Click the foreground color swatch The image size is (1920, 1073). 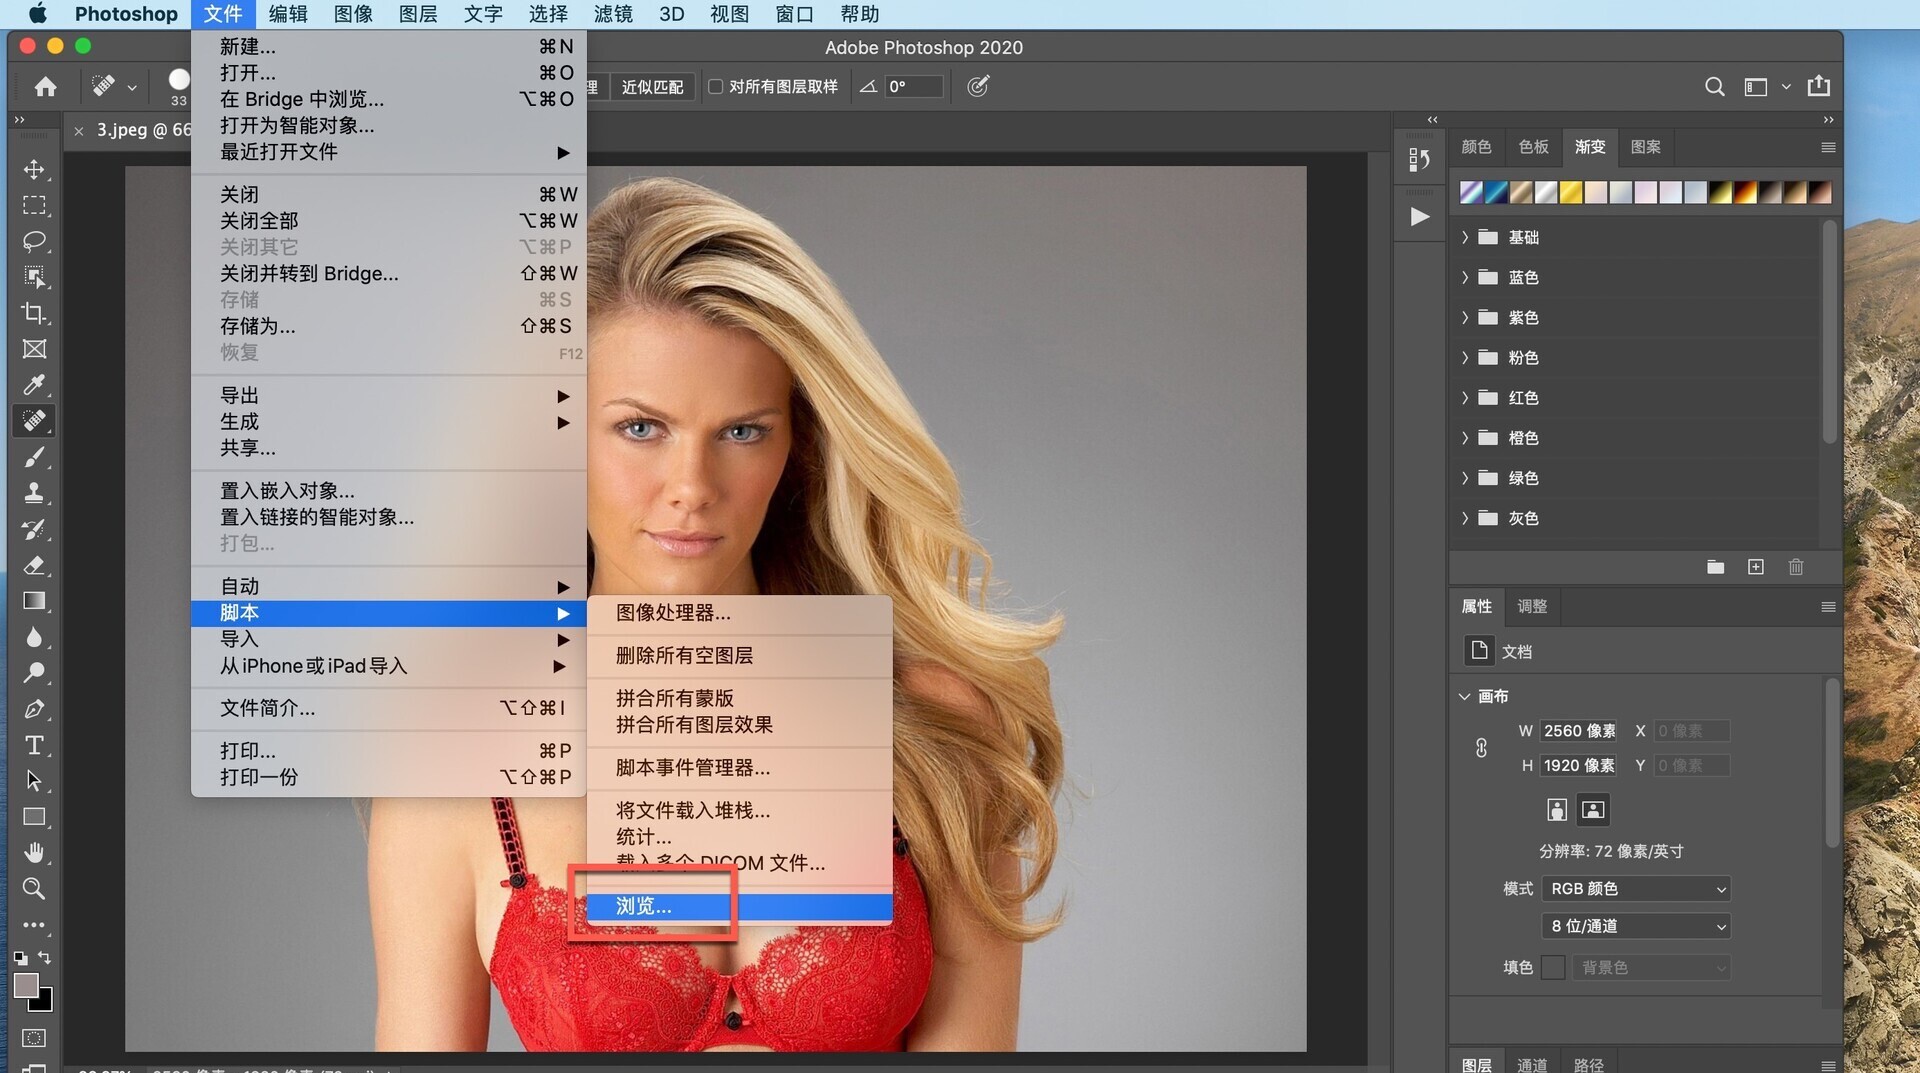(26, 985)
